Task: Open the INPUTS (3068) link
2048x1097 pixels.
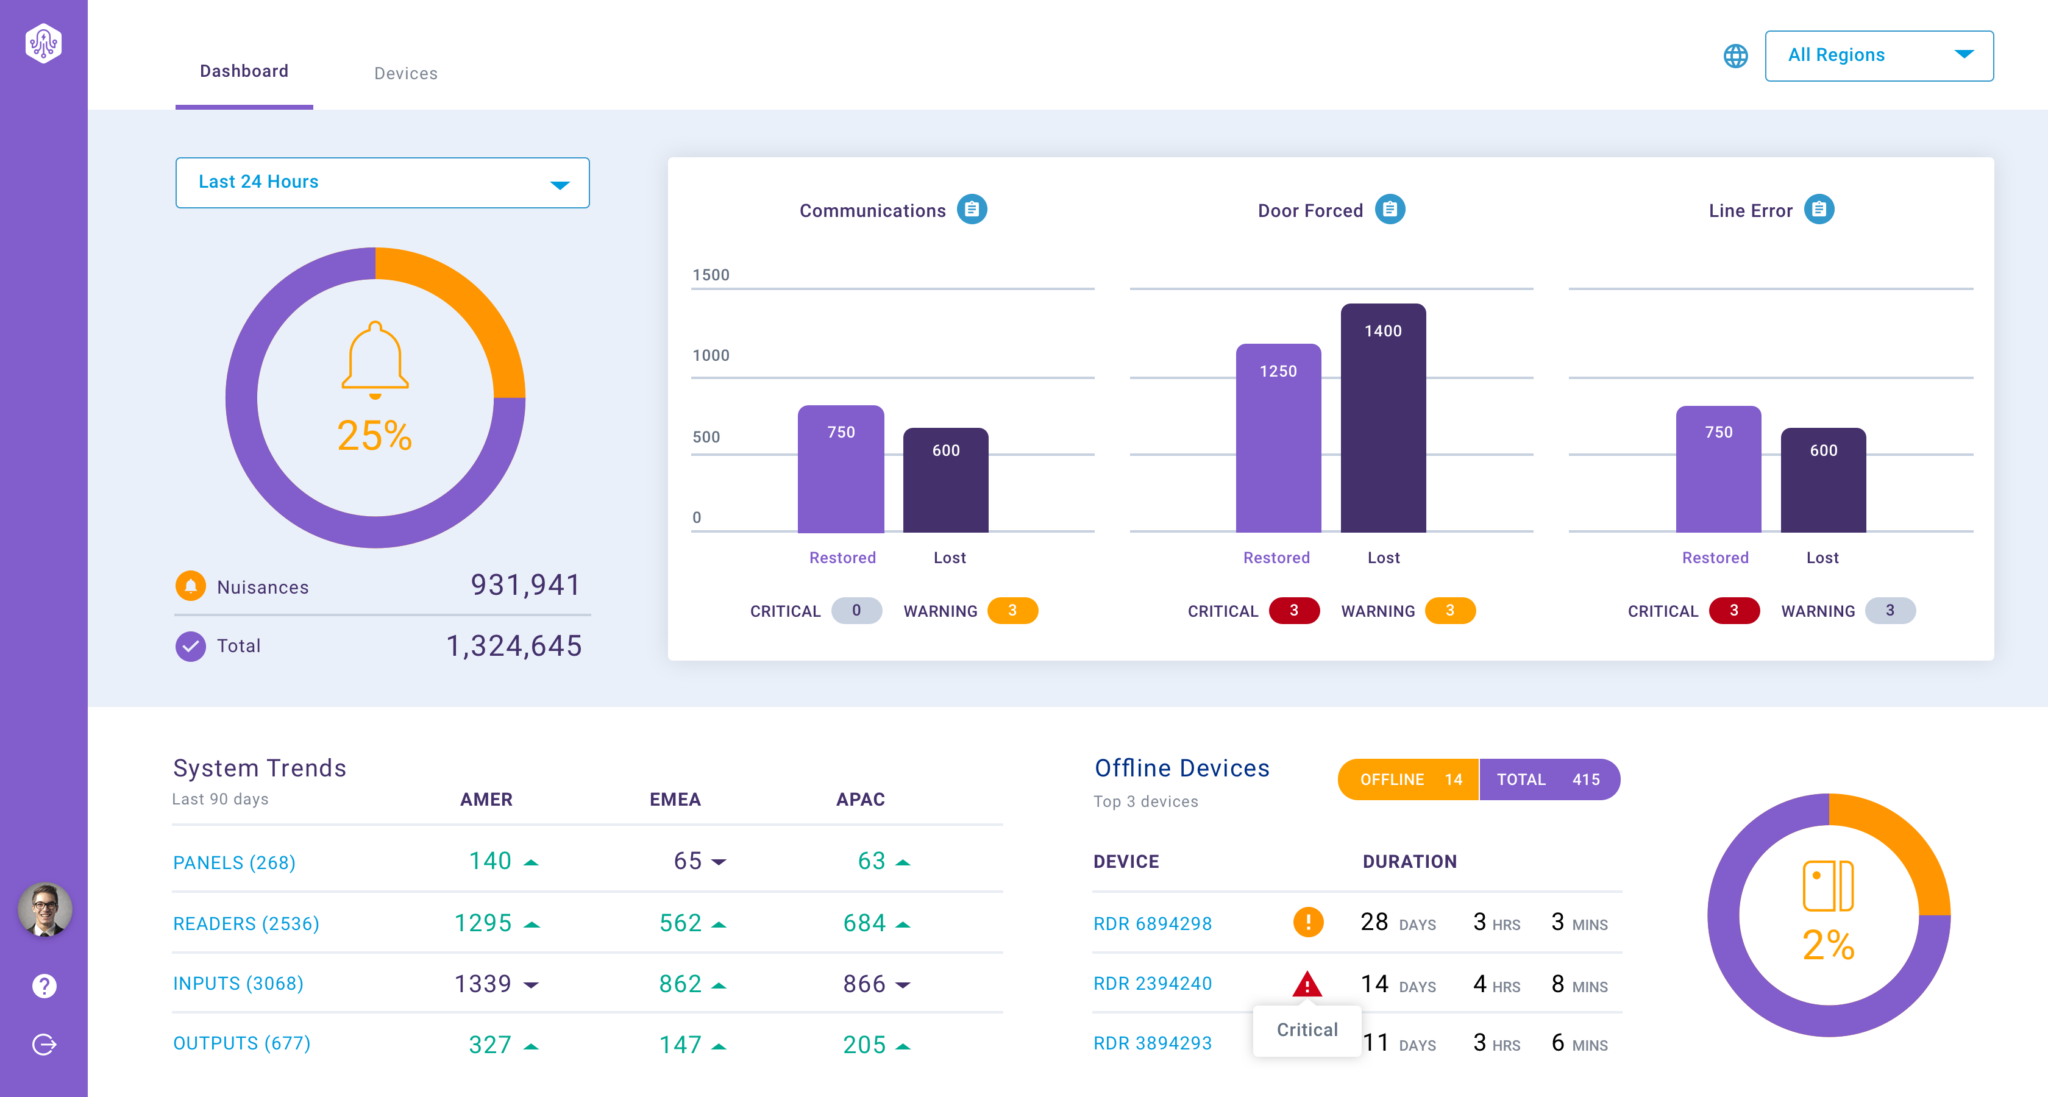Action: pos(238,983)
